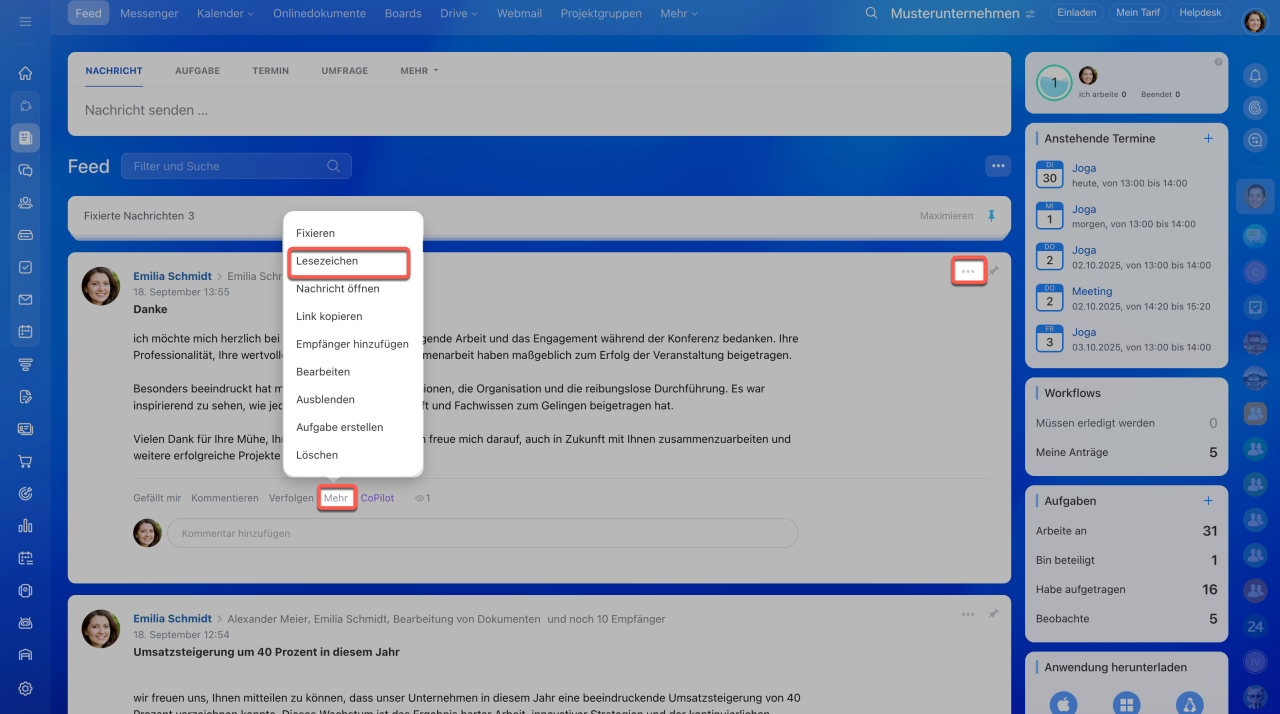Click the pin icon on Danke post
1280x714 pixels.
click(x=993, y=271)
